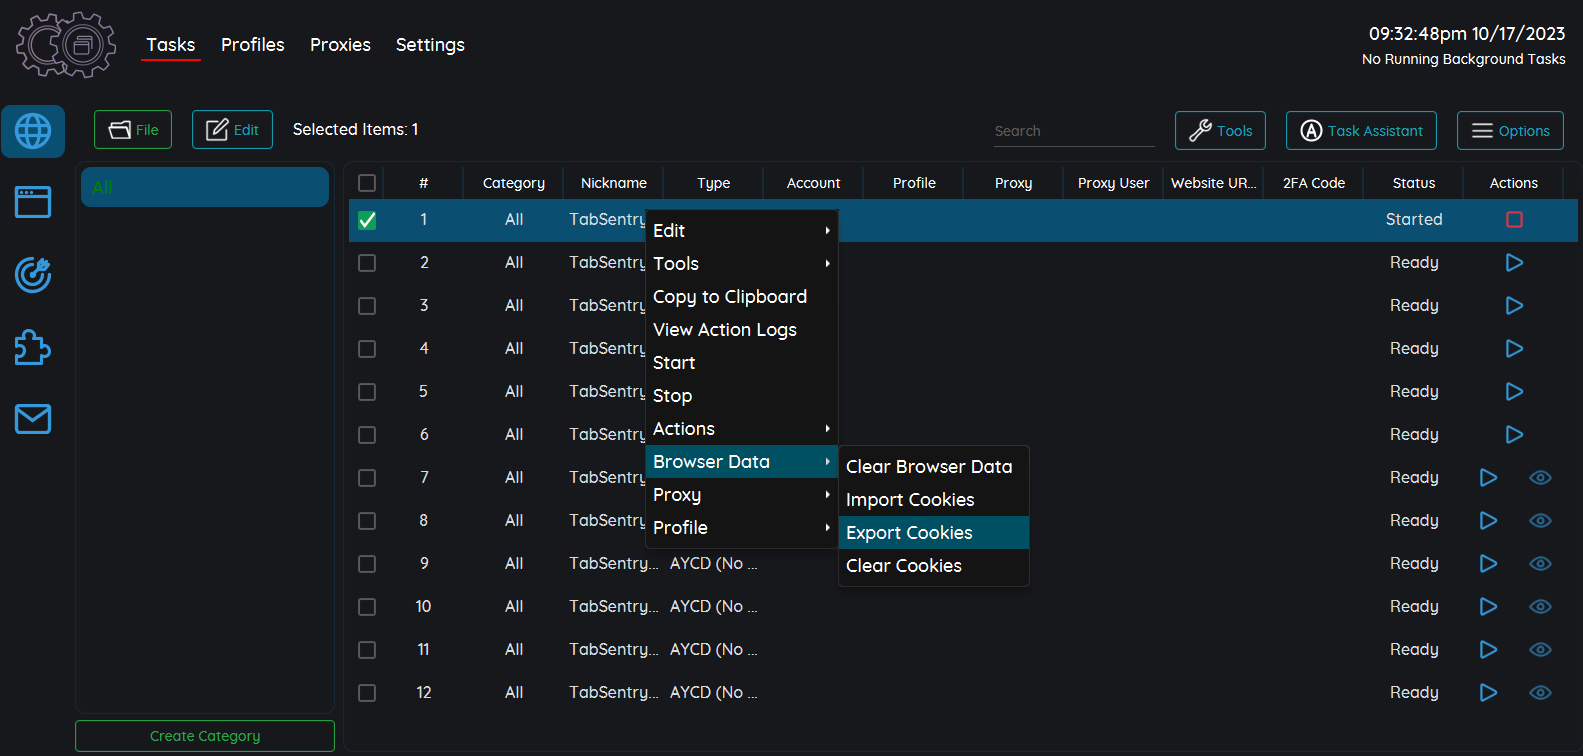
Task: Expand the Profile context submenu
Action: pyautogui.click(x=741, y=527)
